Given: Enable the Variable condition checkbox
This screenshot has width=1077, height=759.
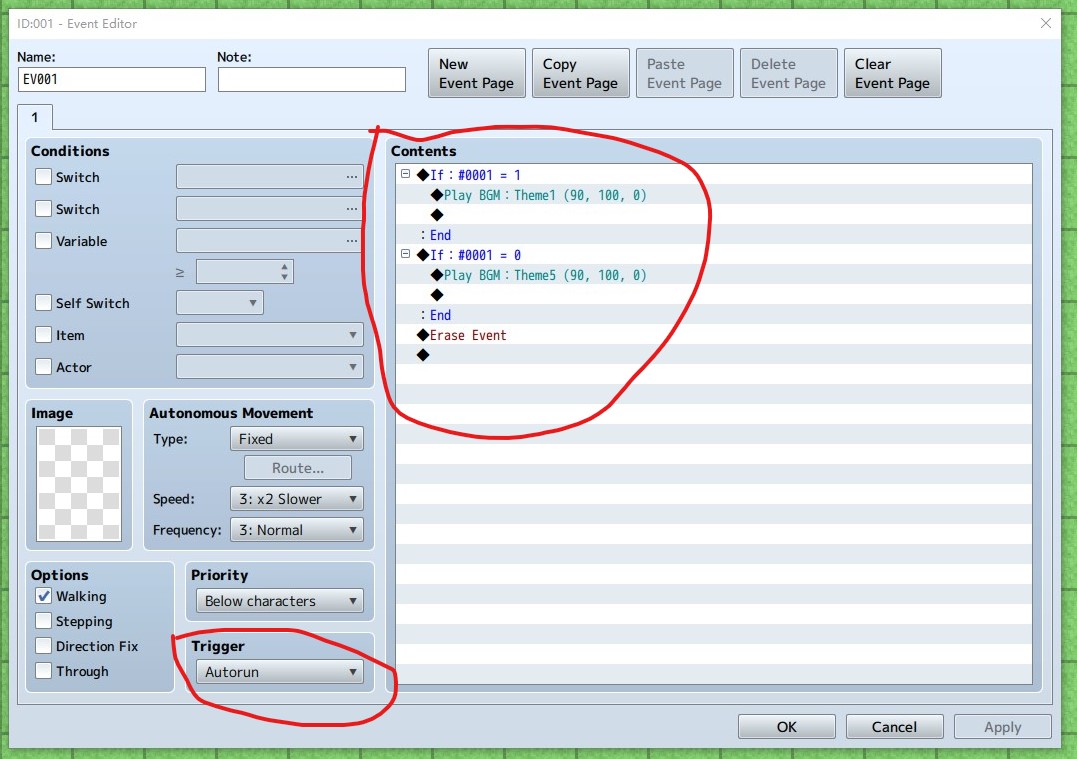Looking at the screenshot, I should coord(43,240).
